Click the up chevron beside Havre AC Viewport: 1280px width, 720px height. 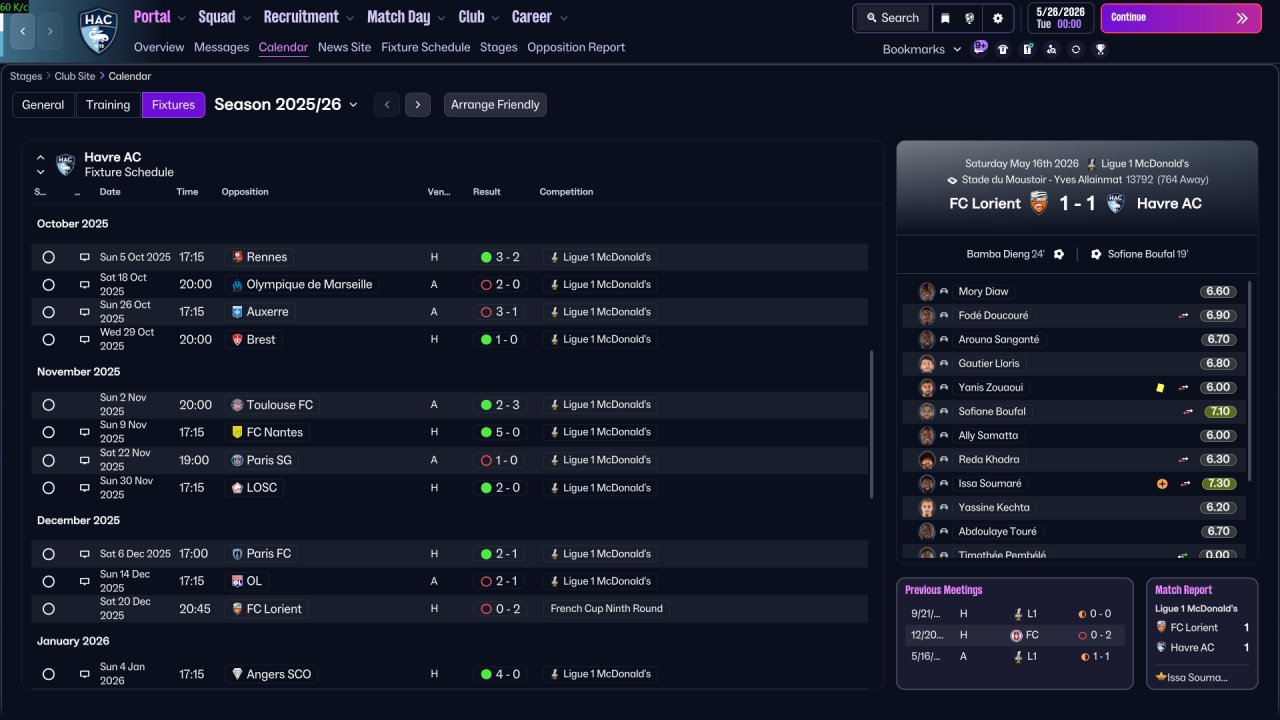click(41, 157)
